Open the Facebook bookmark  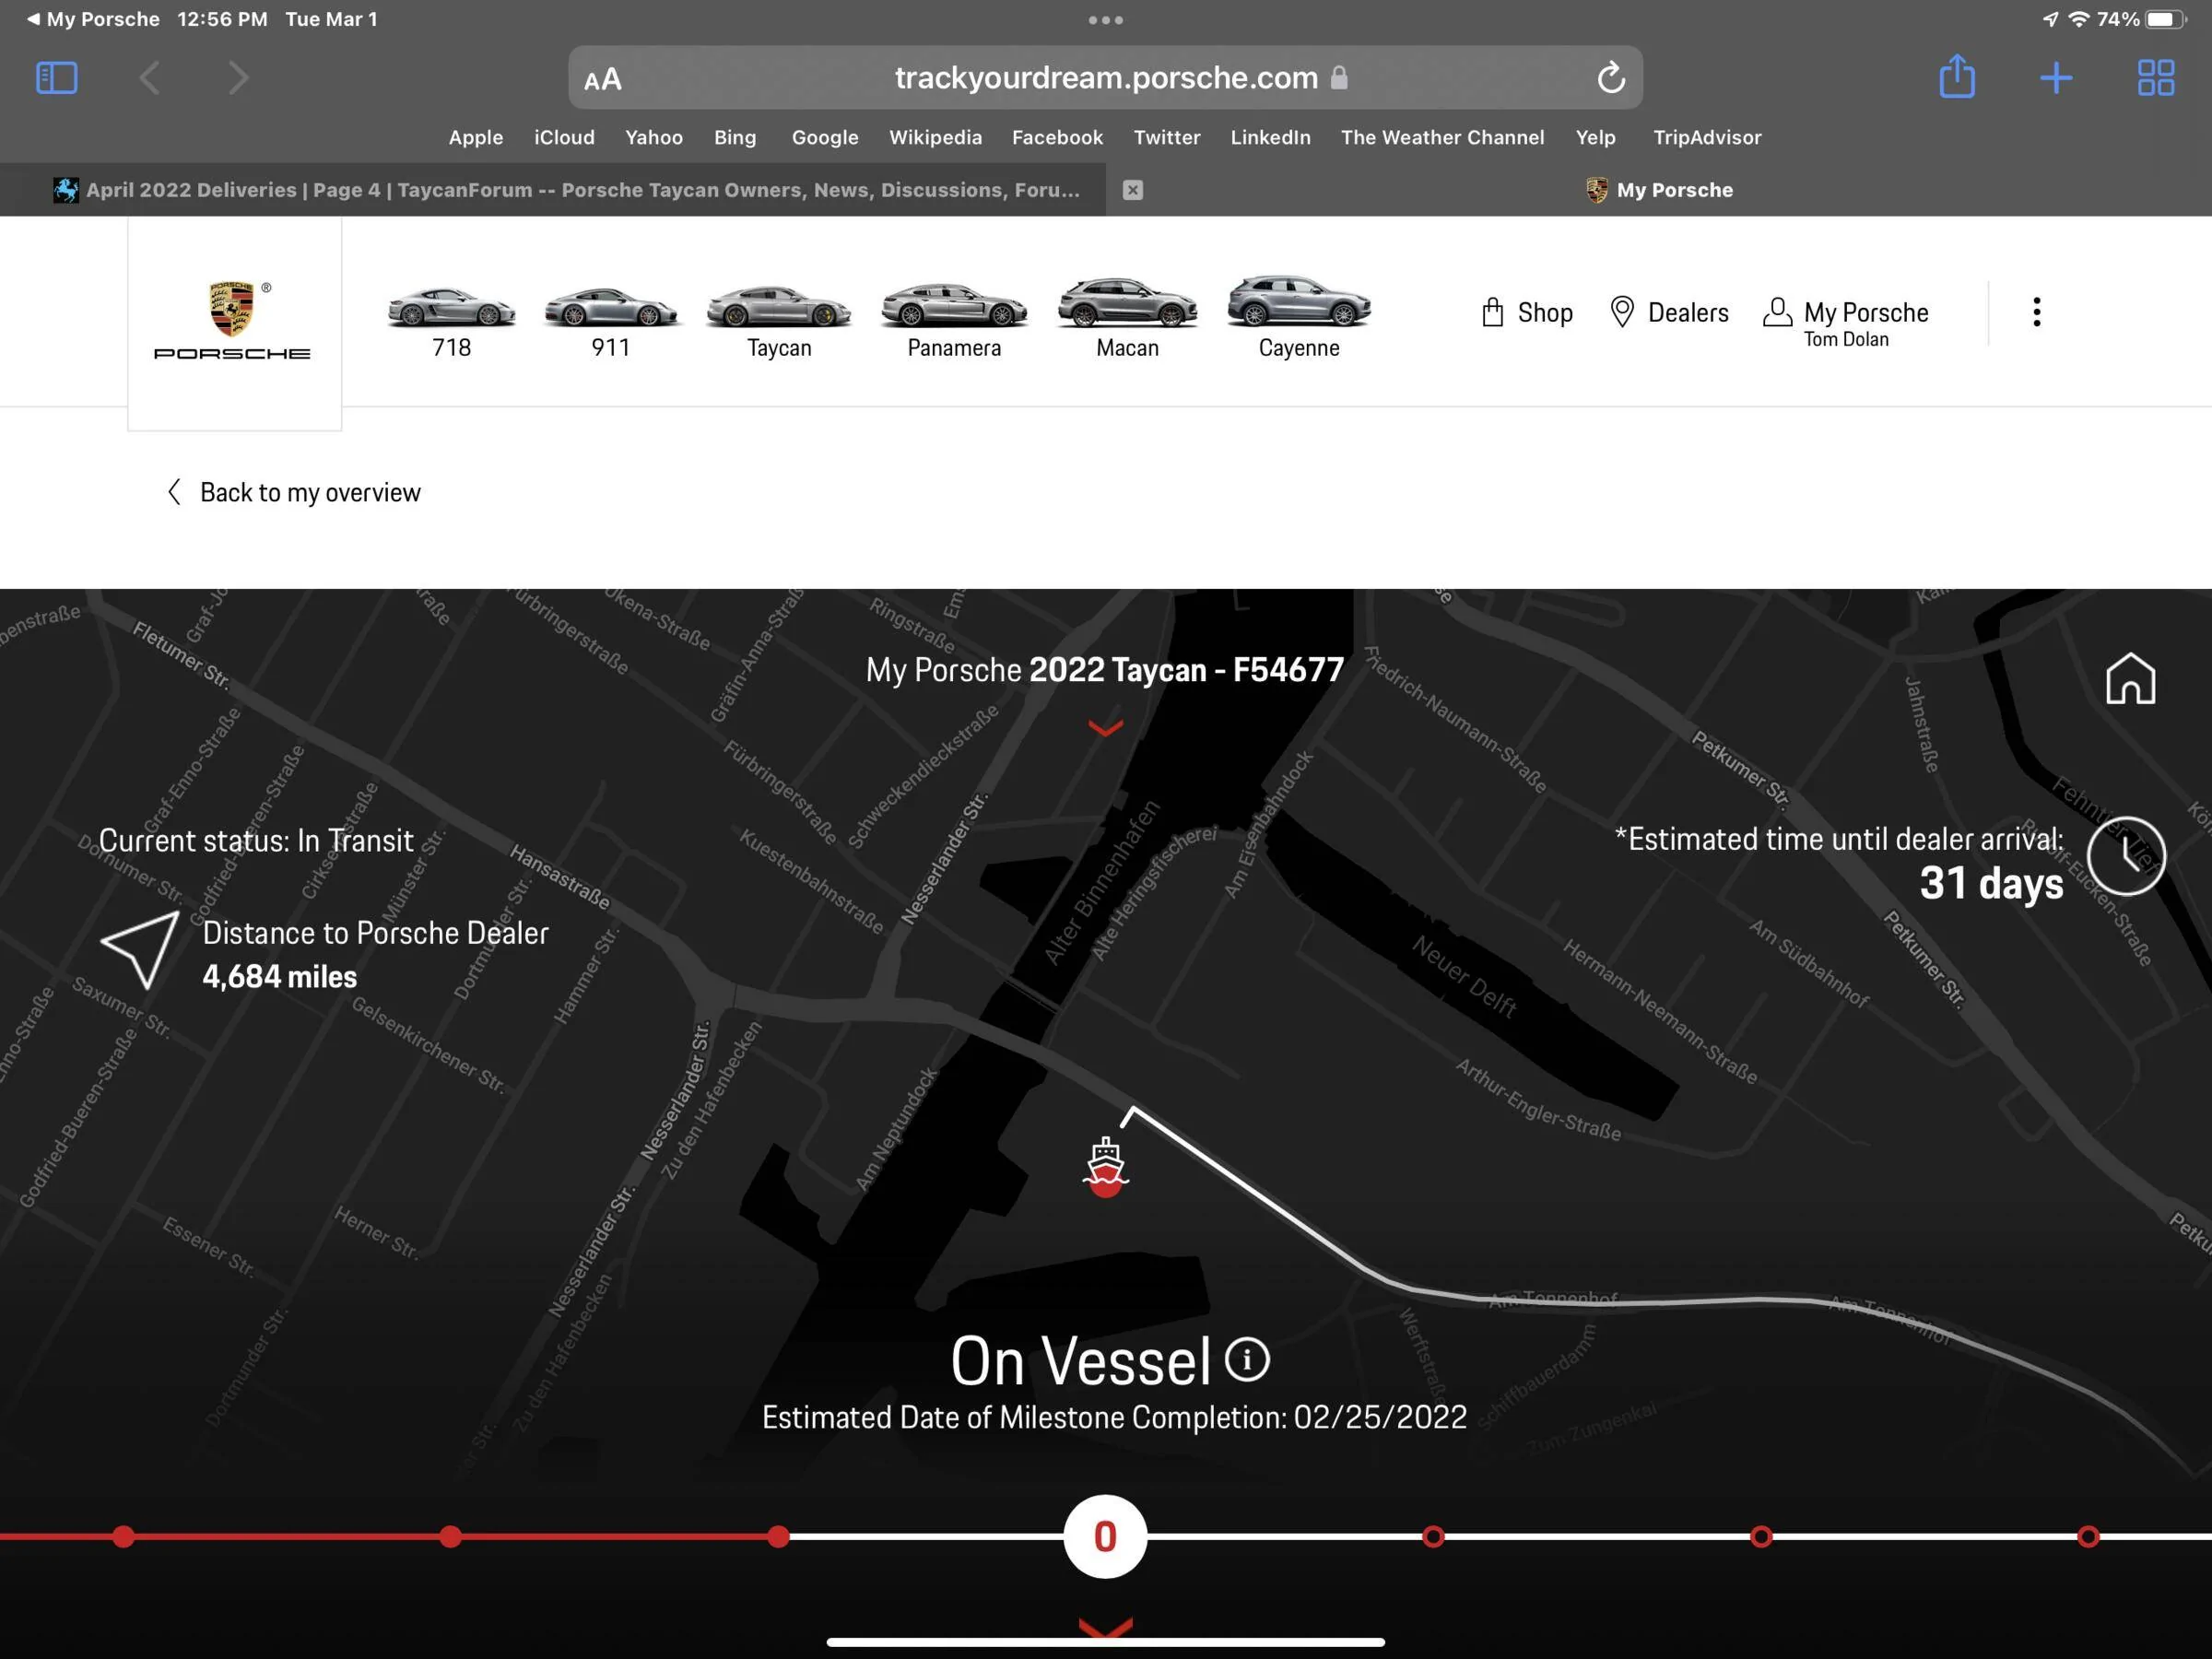click(1057, 137)
